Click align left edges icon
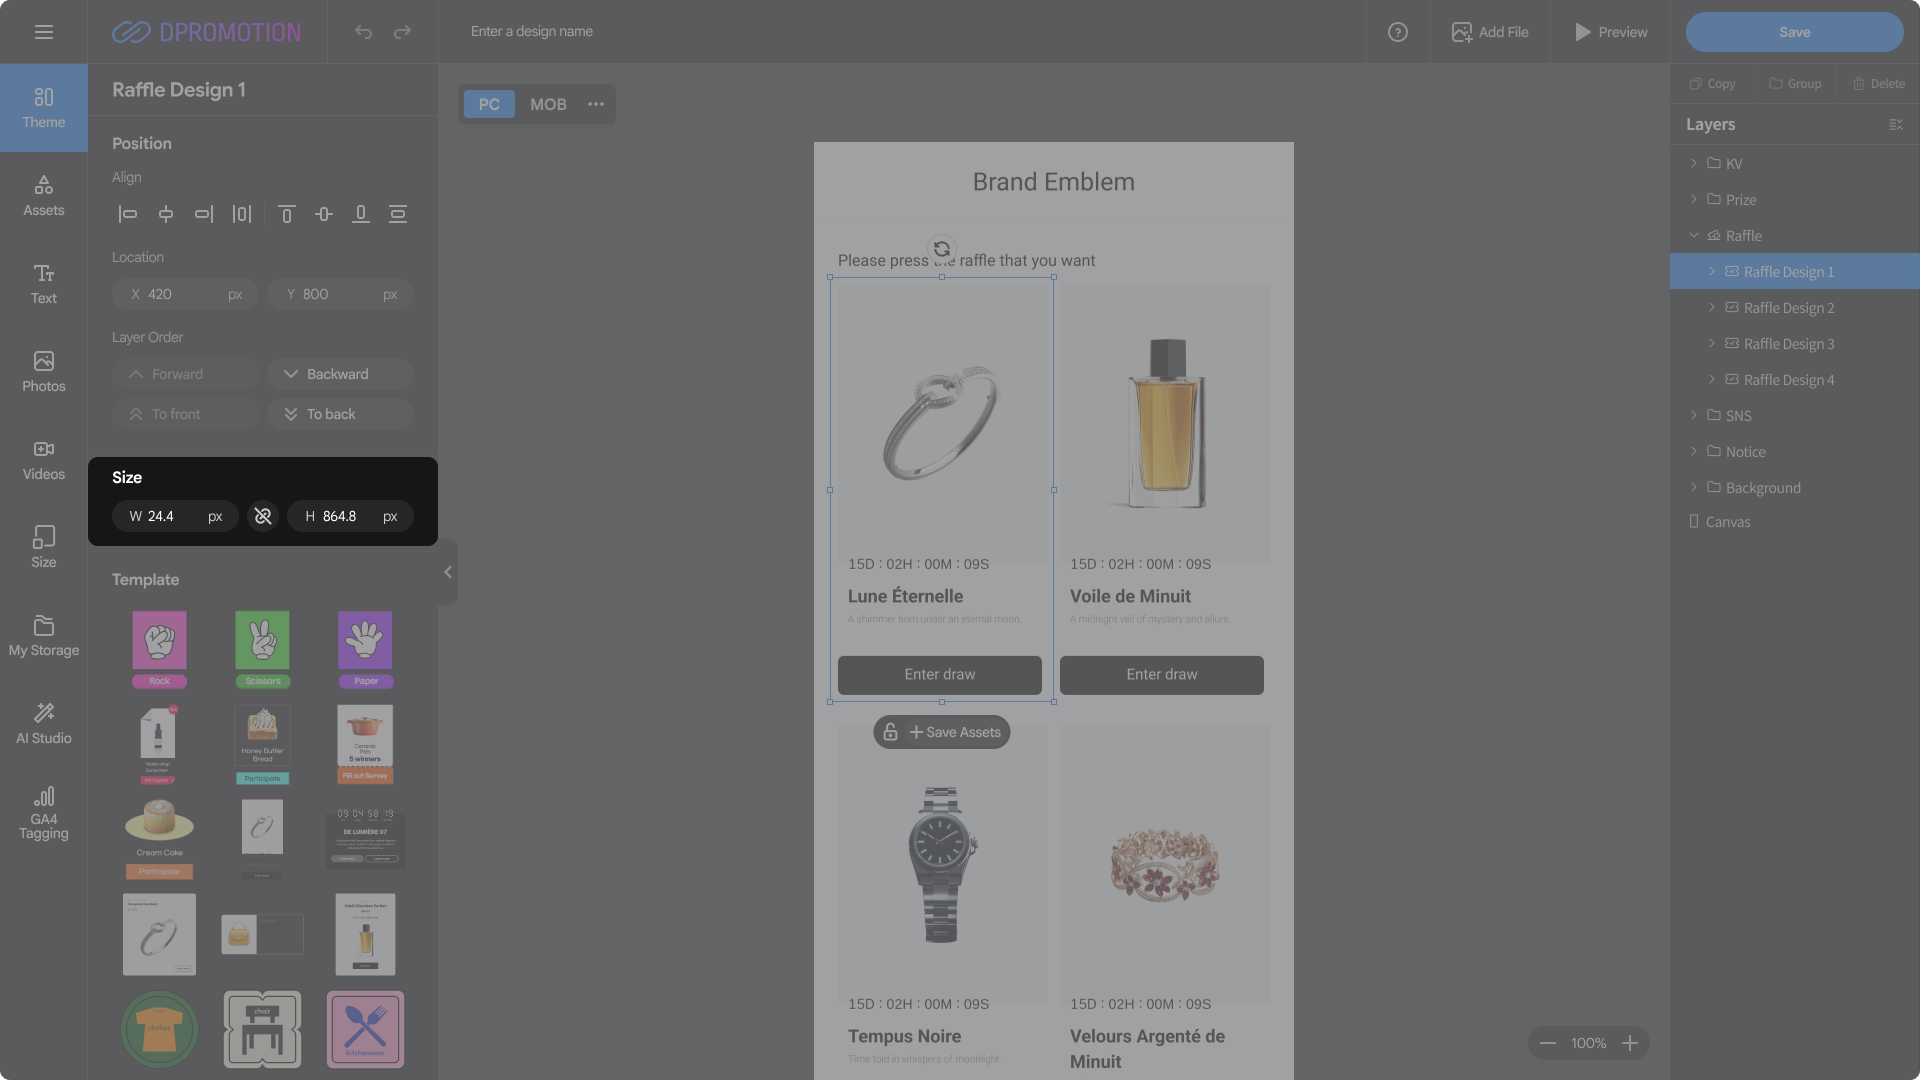 tap(128, 214)
